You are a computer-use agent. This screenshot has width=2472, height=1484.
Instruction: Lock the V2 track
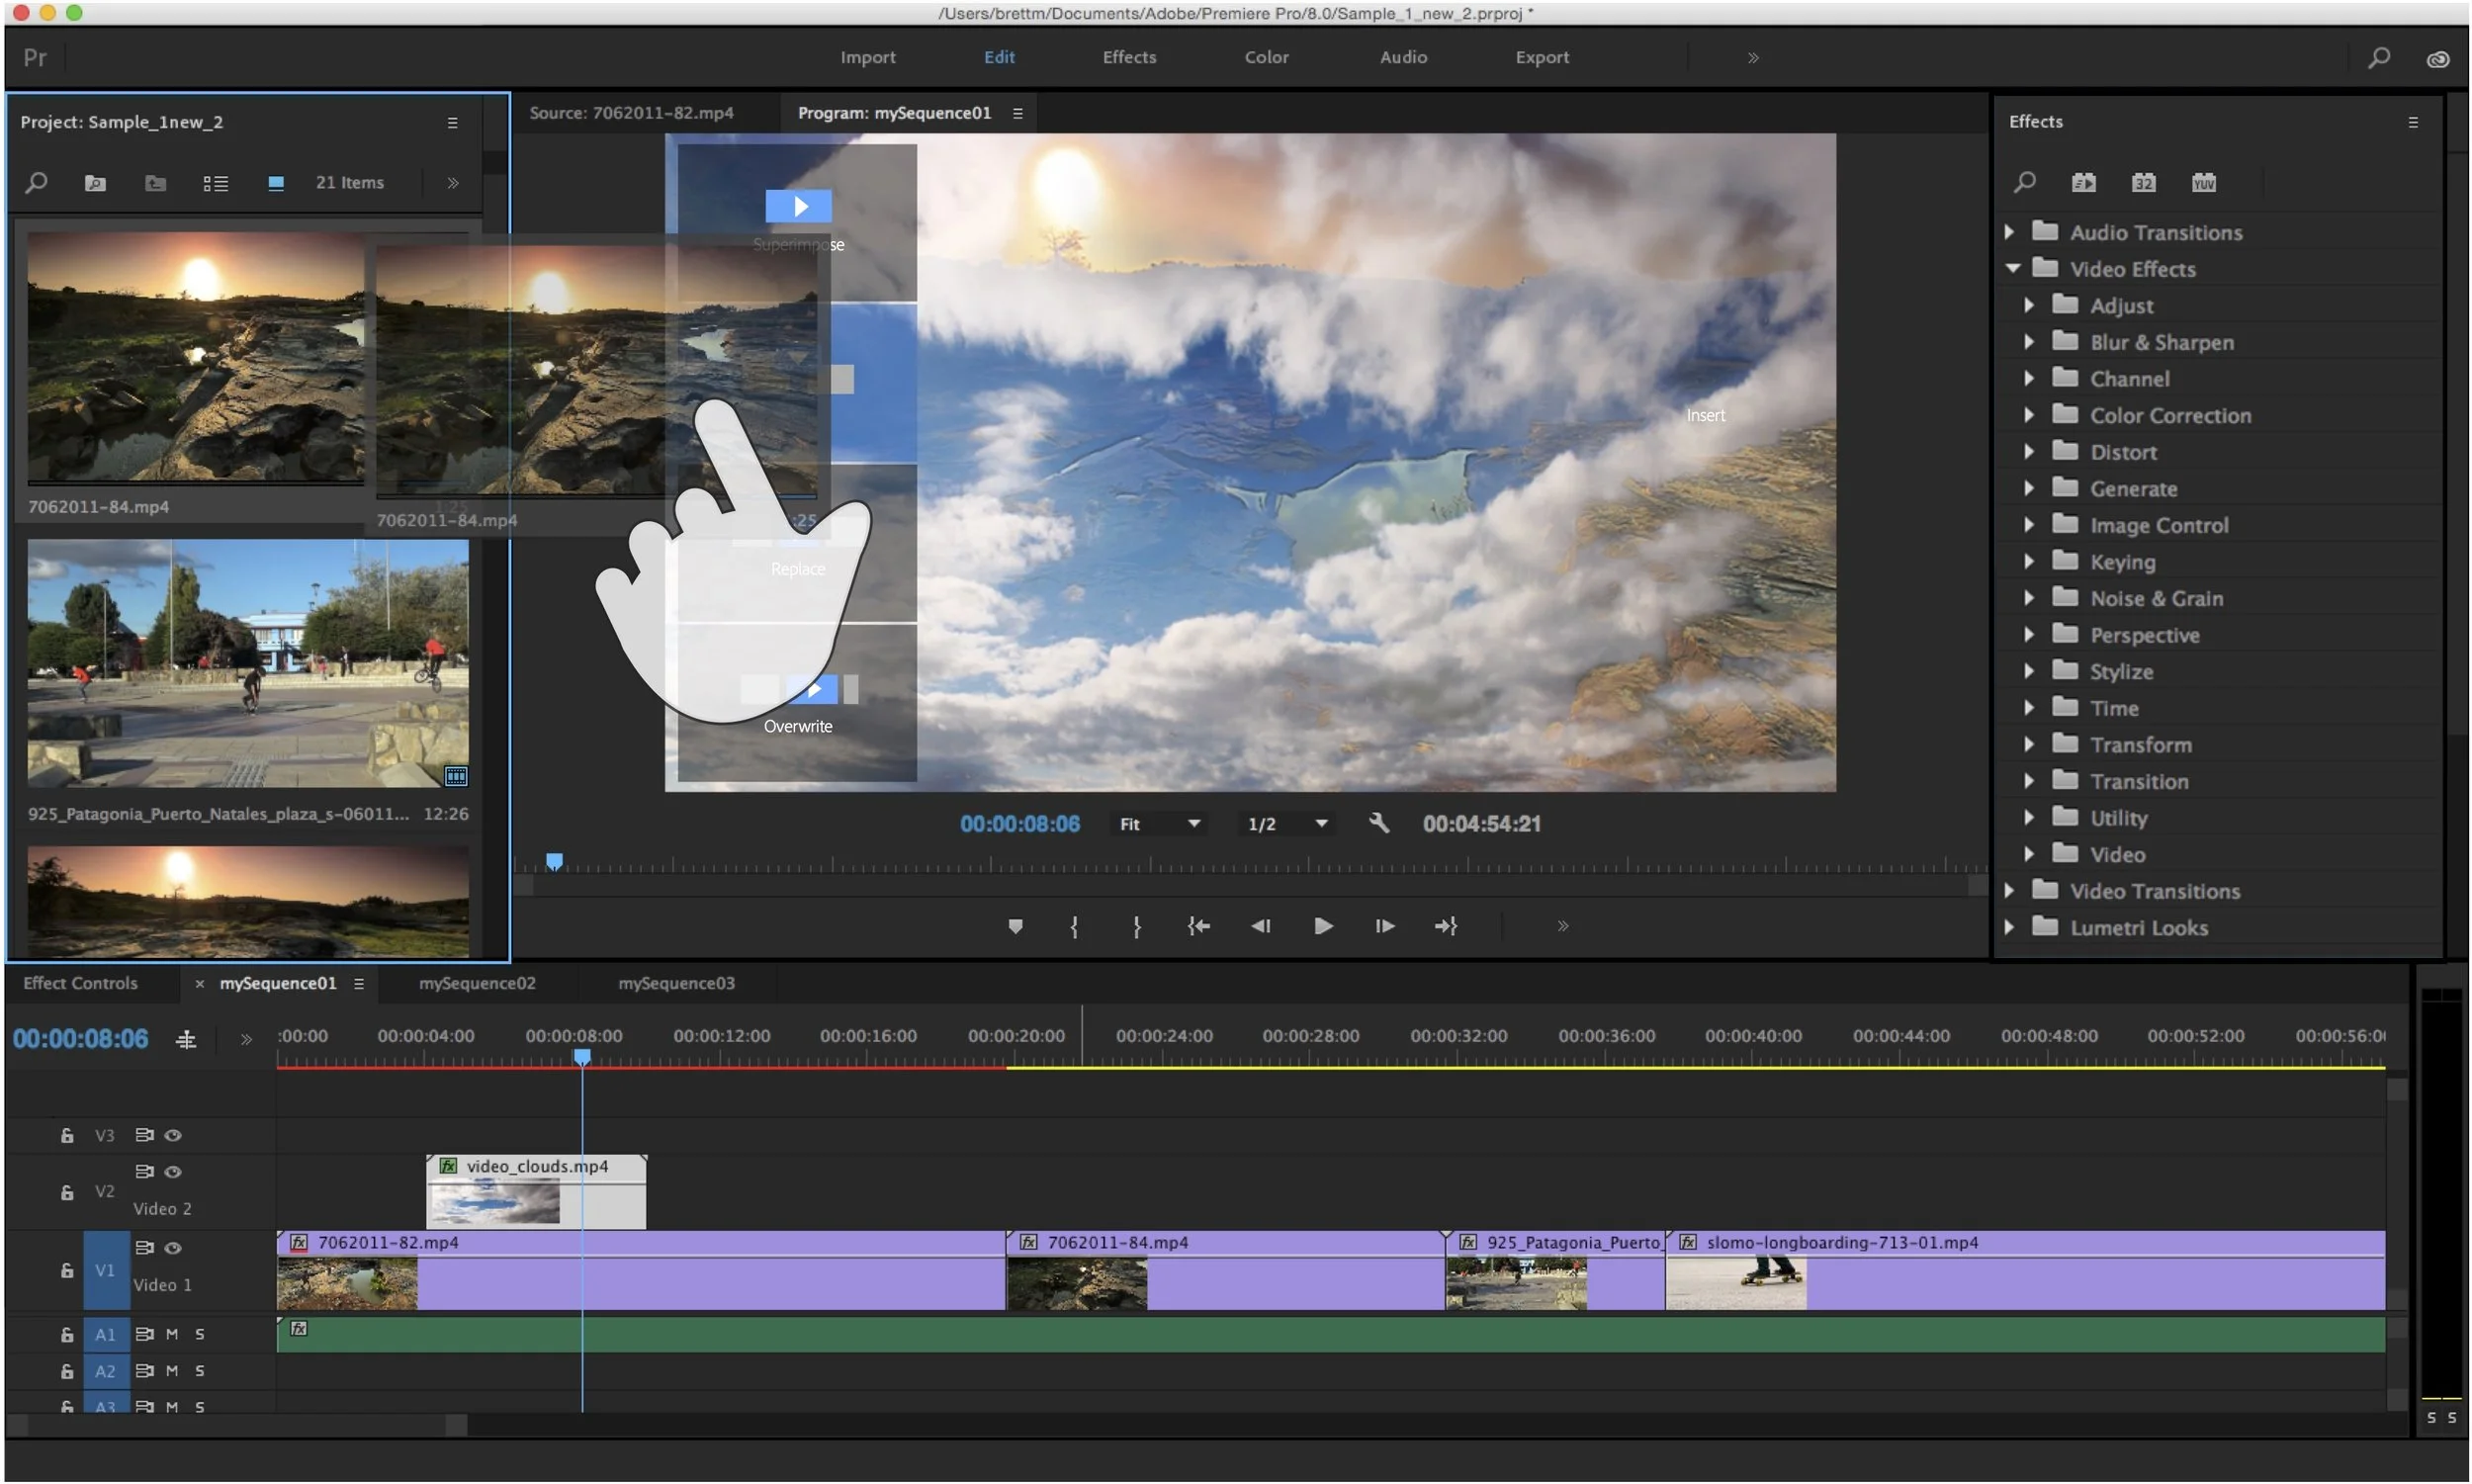66,1192
